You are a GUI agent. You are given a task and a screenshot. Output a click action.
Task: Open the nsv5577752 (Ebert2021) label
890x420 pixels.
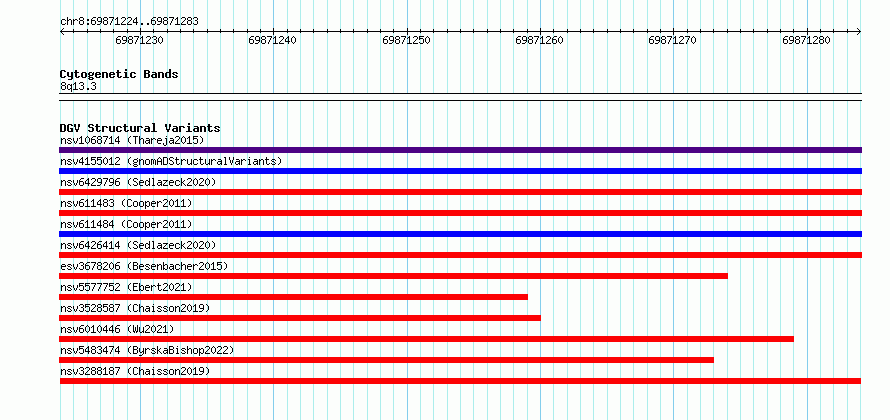126,287
